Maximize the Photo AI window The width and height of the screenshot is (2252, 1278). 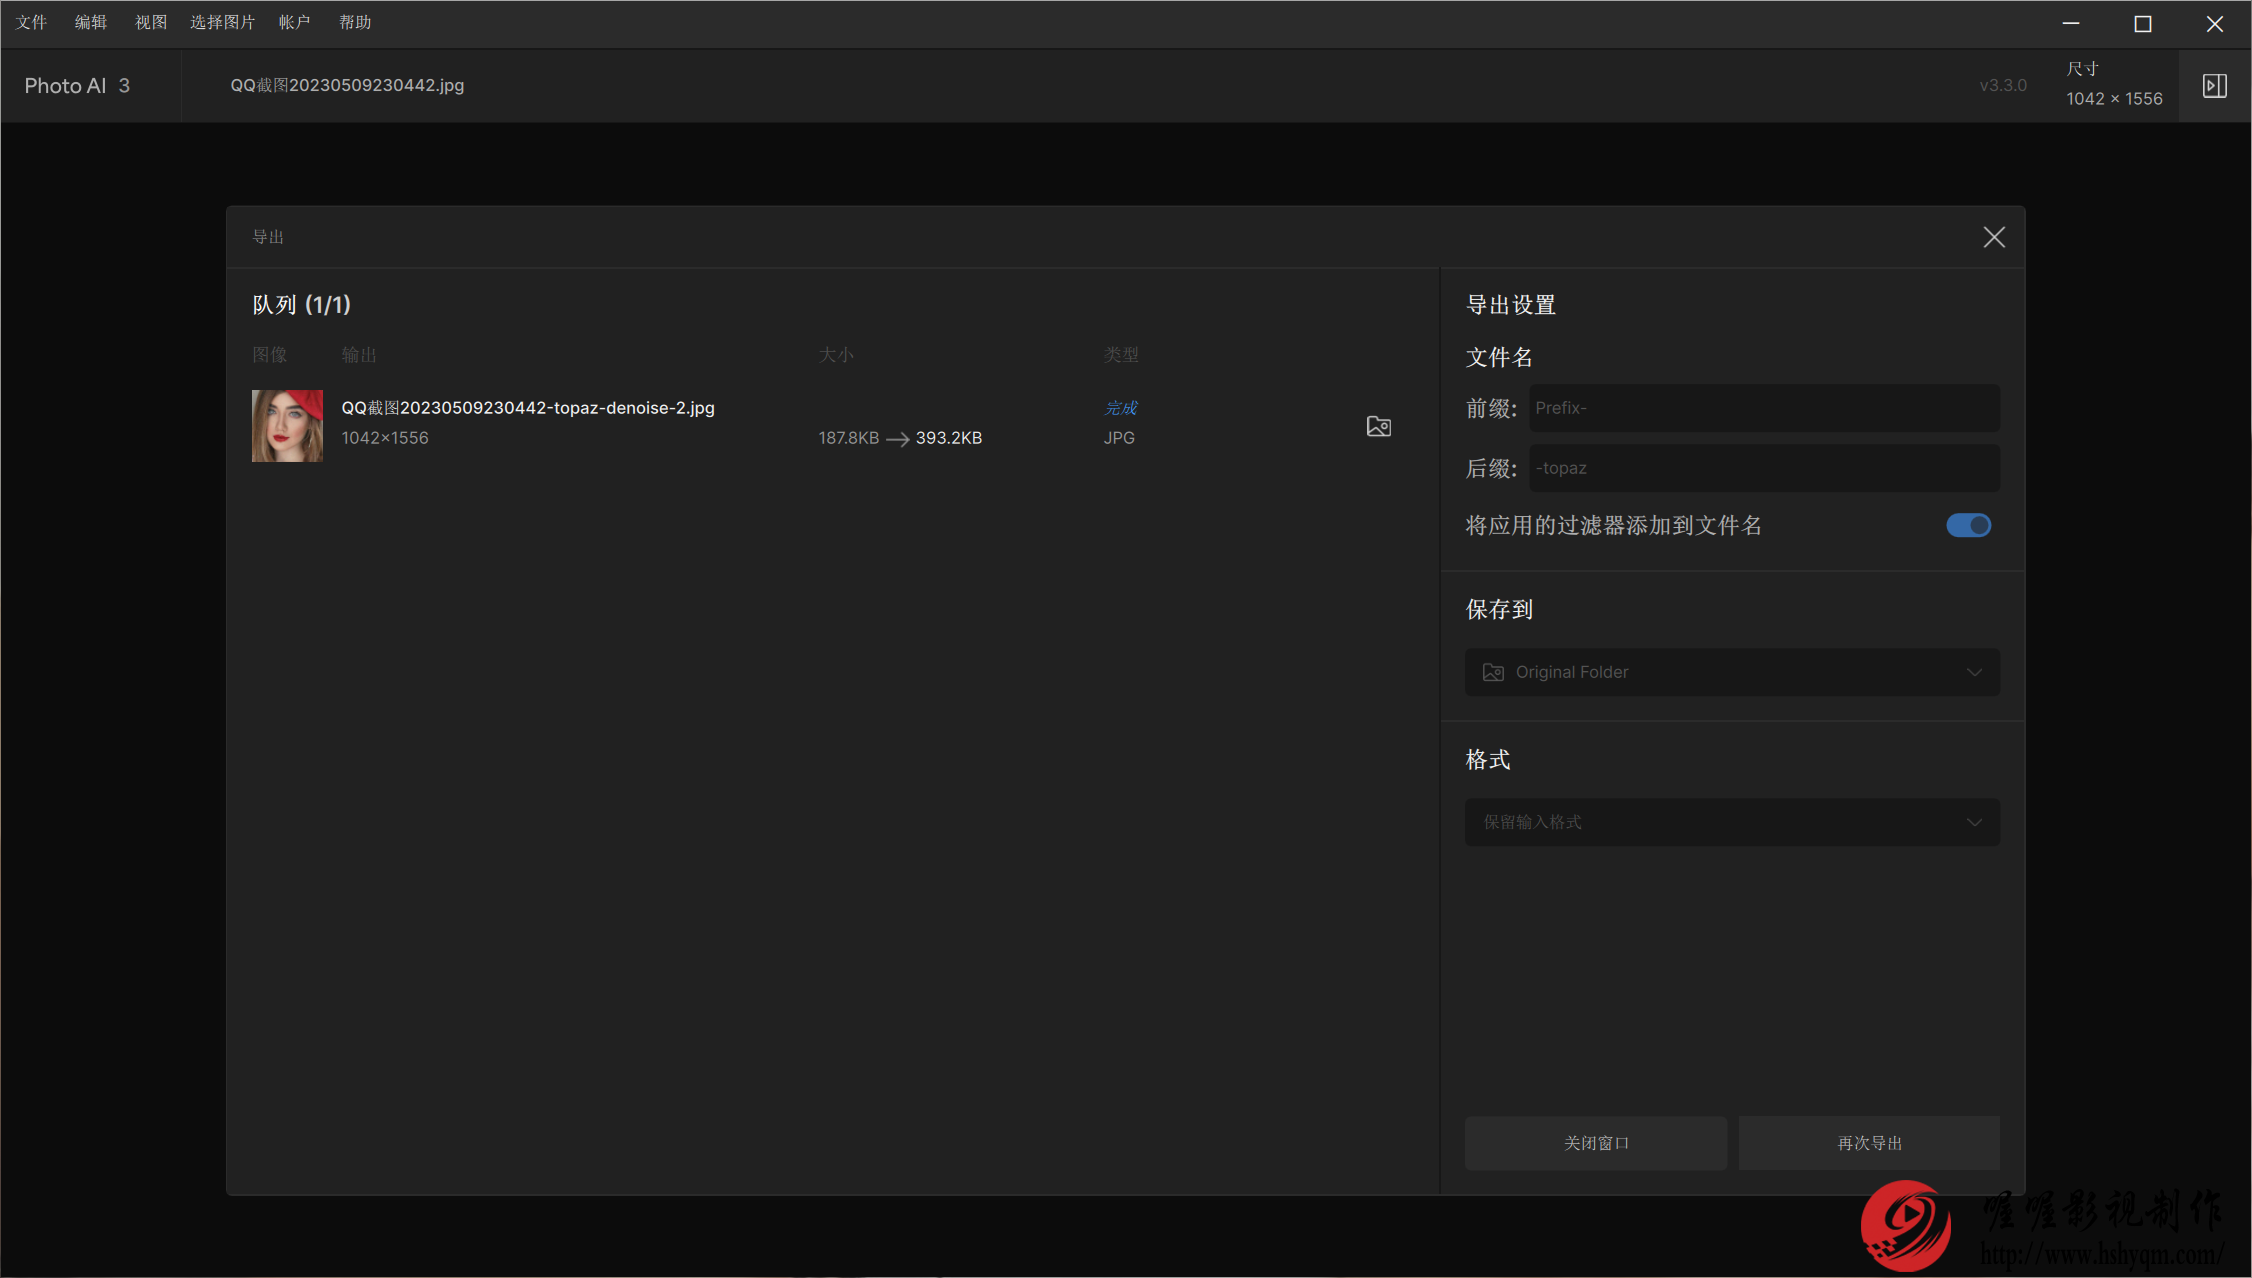click(2143, 23)
